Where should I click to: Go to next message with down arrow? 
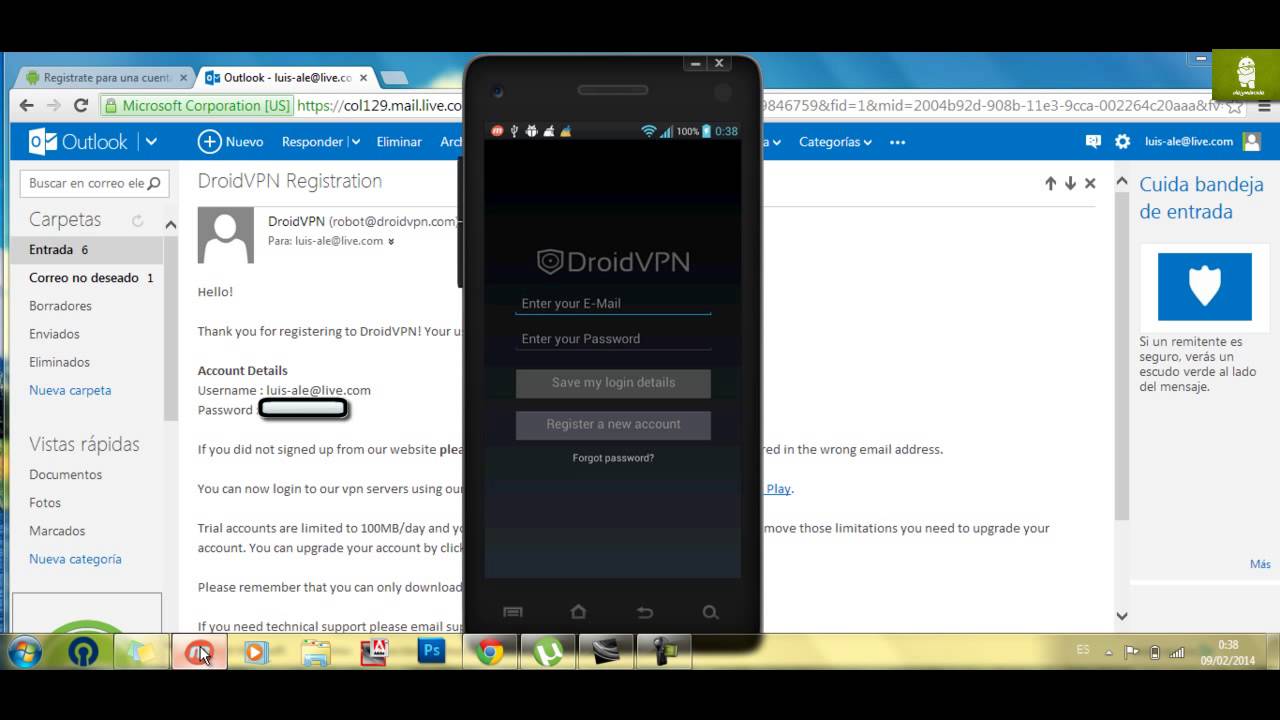(1070, 184)
